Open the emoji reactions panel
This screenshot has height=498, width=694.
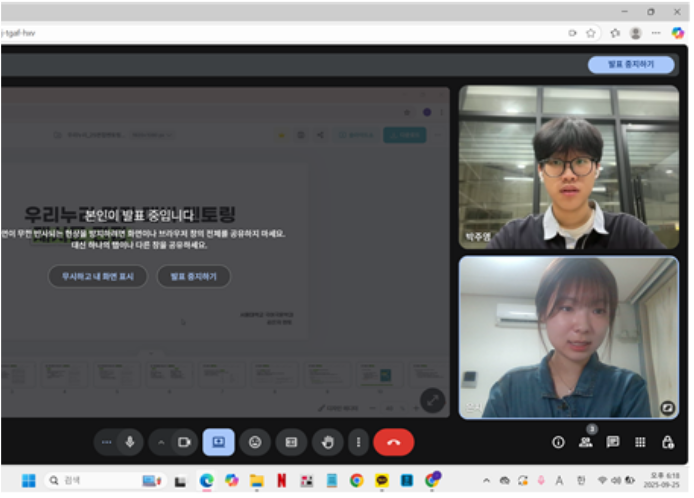click(x=255, y=442)
